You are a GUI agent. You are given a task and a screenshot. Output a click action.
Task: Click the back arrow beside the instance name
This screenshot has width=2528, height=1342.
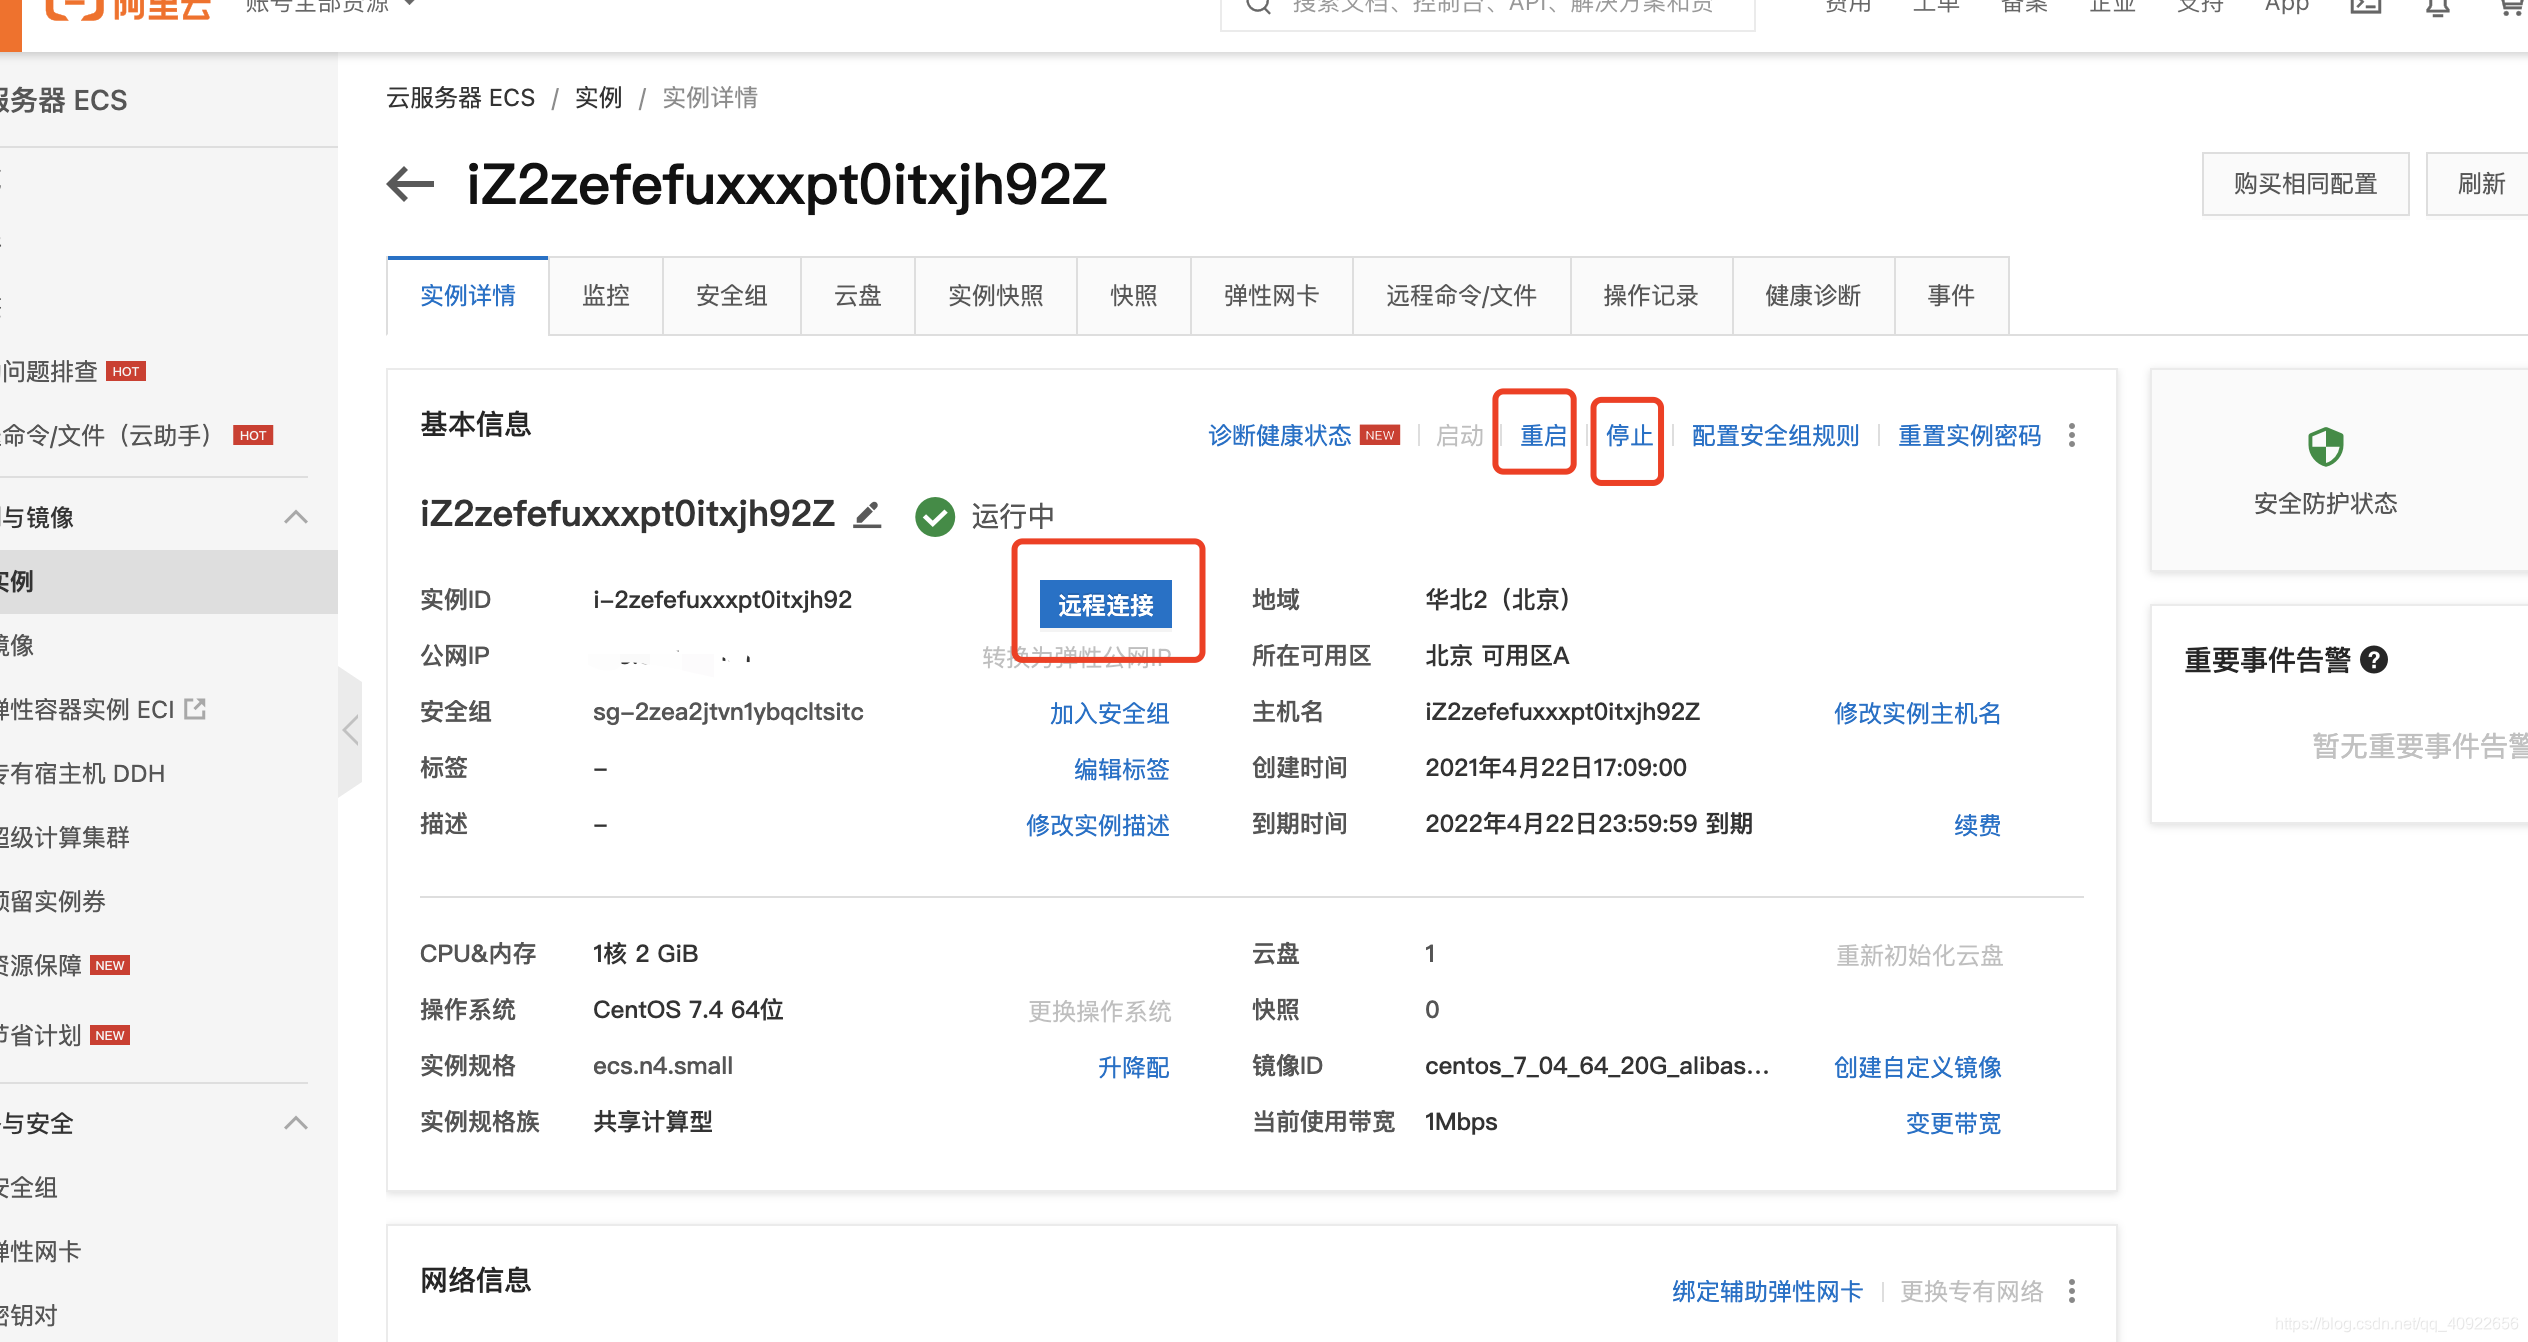pos(410,184)
